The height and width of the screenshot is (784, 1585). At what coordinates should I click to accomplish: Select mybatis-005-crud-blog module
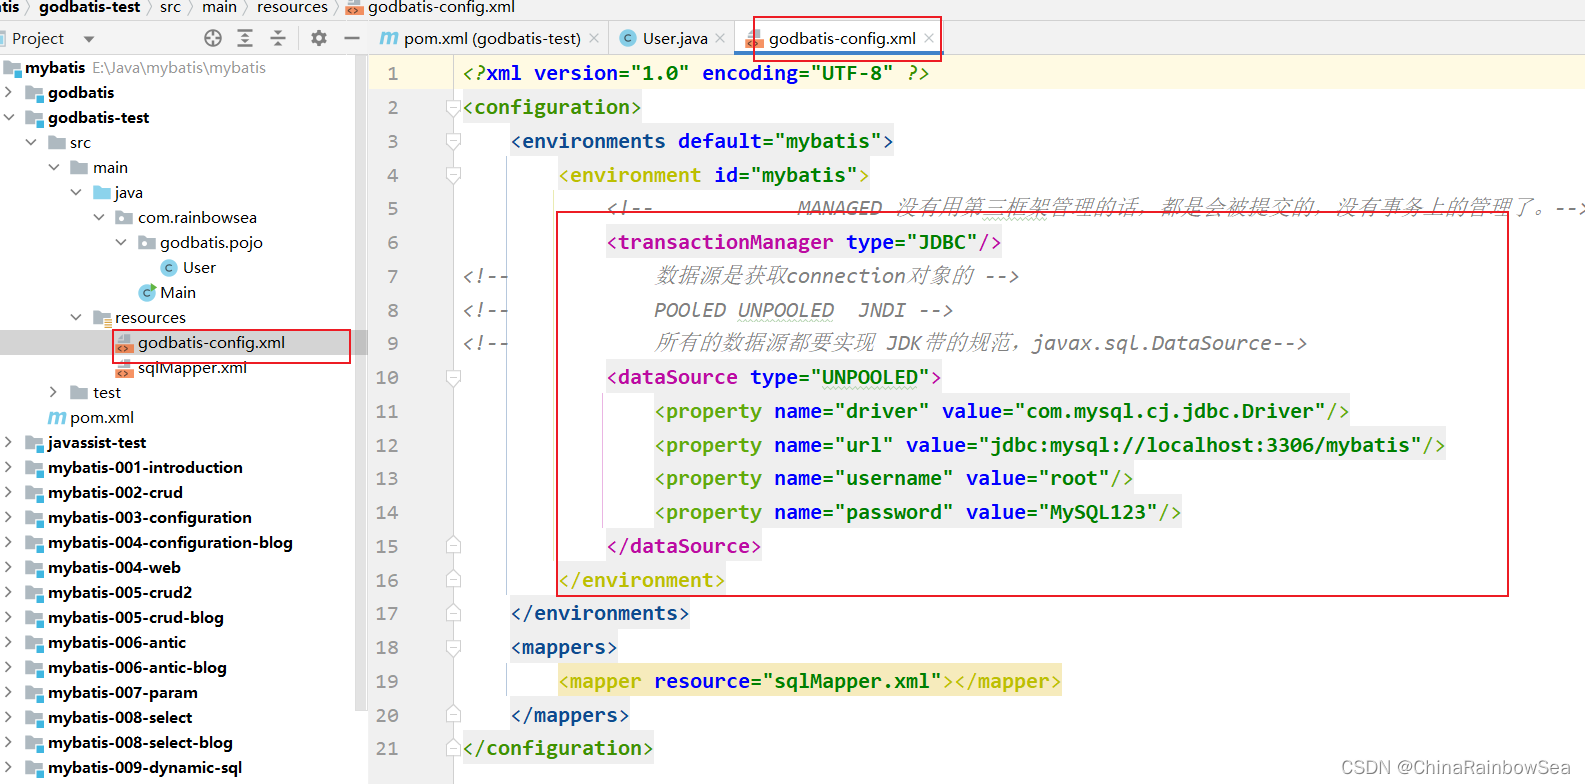pyautogui.click(x=136, y=617)
